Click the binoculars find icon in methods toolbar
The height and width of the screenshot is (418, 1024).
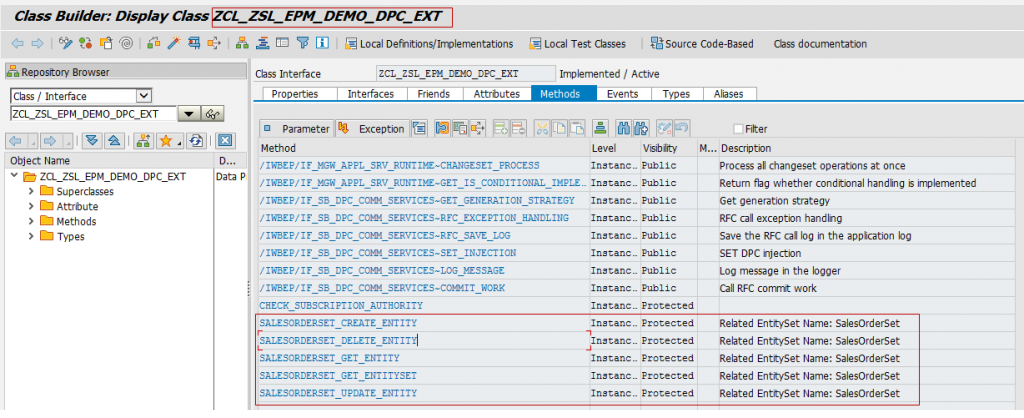click(627, 128)
